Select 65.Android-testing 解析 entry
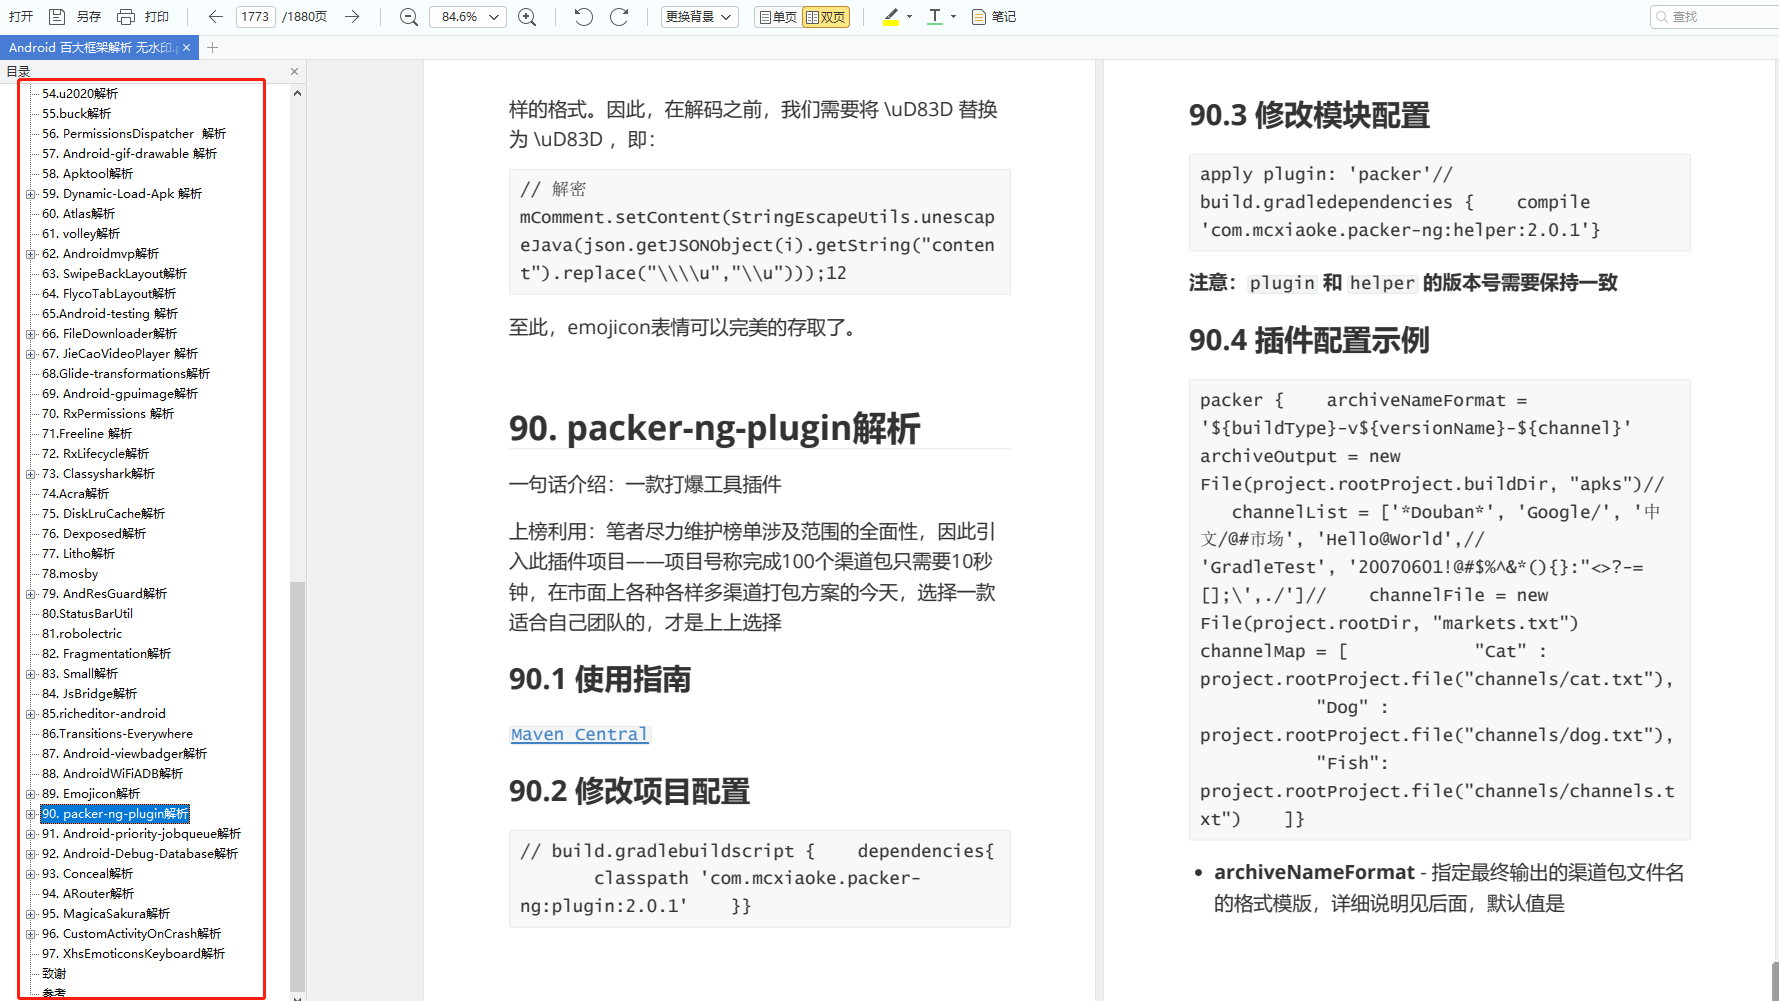This screenshot has width=1779, height=1001. pos(110,314)
